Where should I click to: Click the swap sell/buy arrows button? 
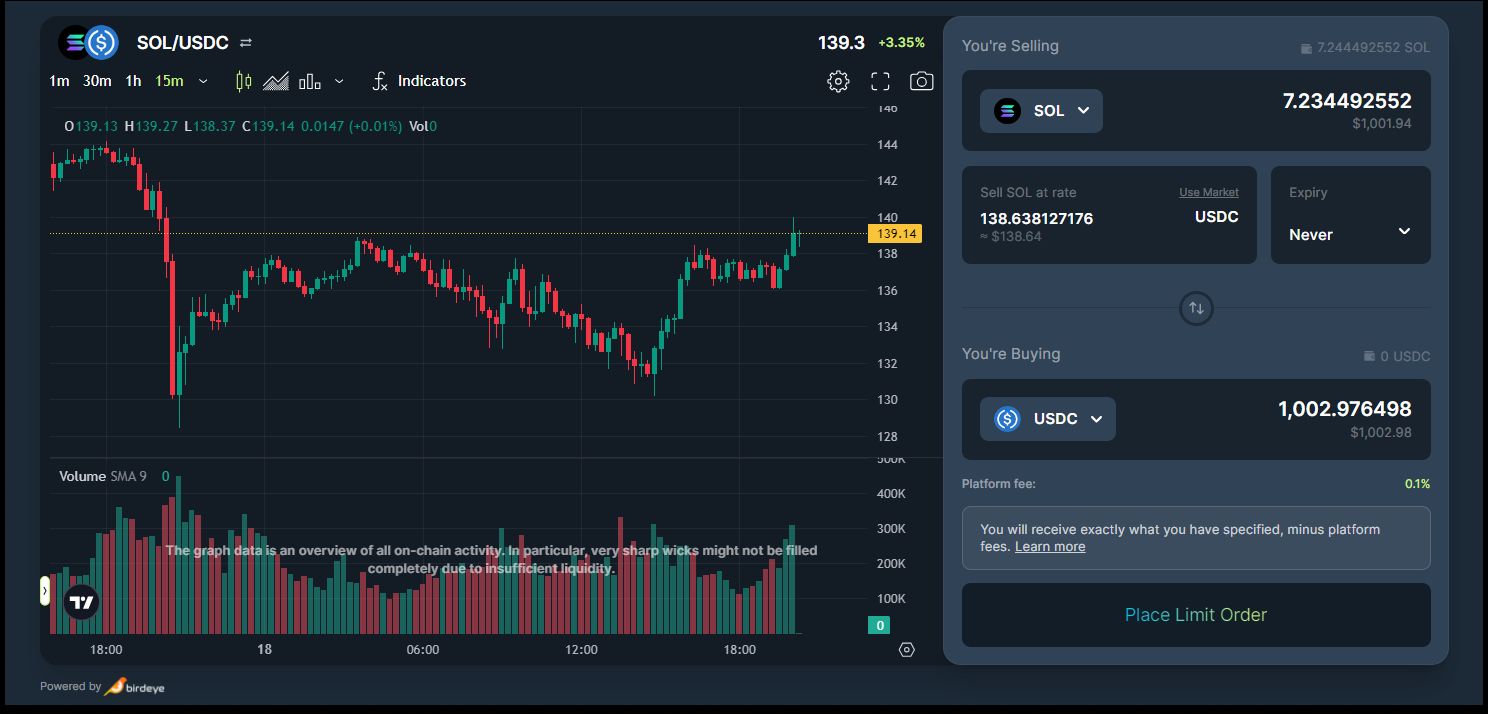pyautogui.click(x=1196, y=308)
